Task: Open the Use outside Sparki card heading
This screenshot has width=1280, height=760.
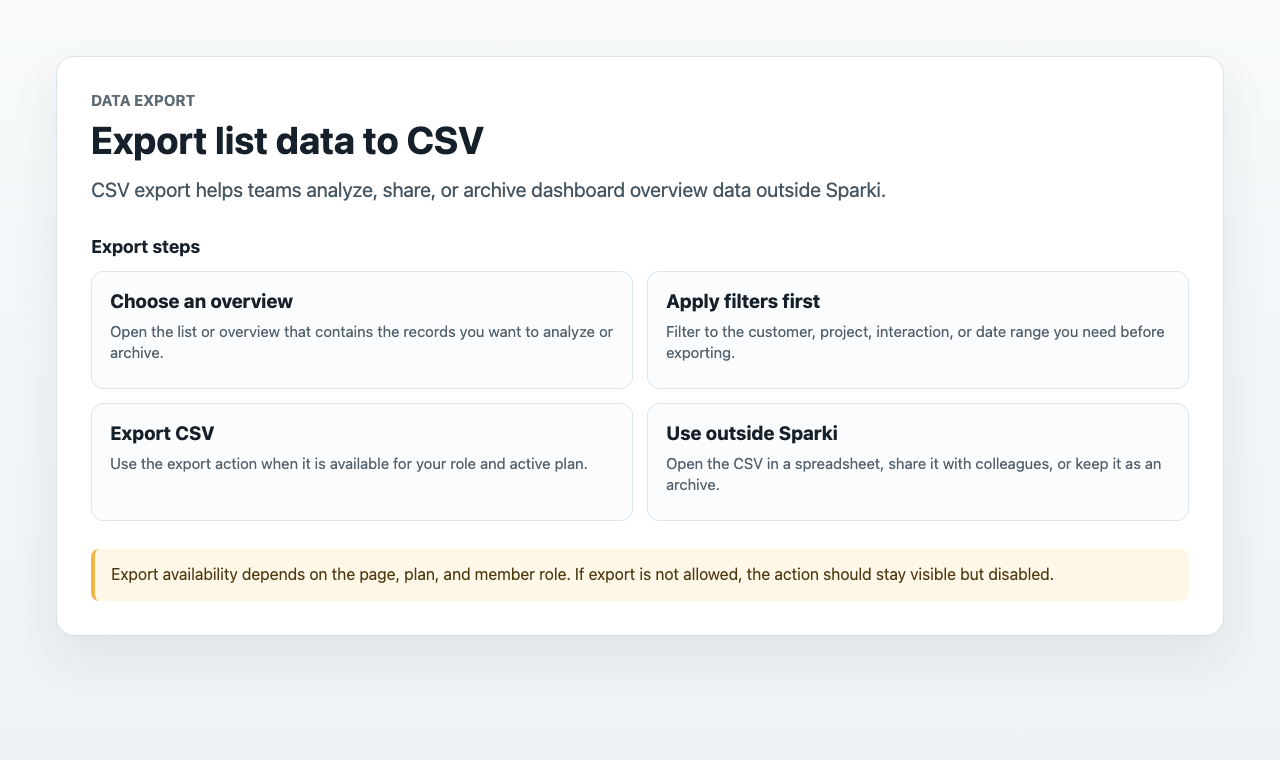Action: (752, 433)
